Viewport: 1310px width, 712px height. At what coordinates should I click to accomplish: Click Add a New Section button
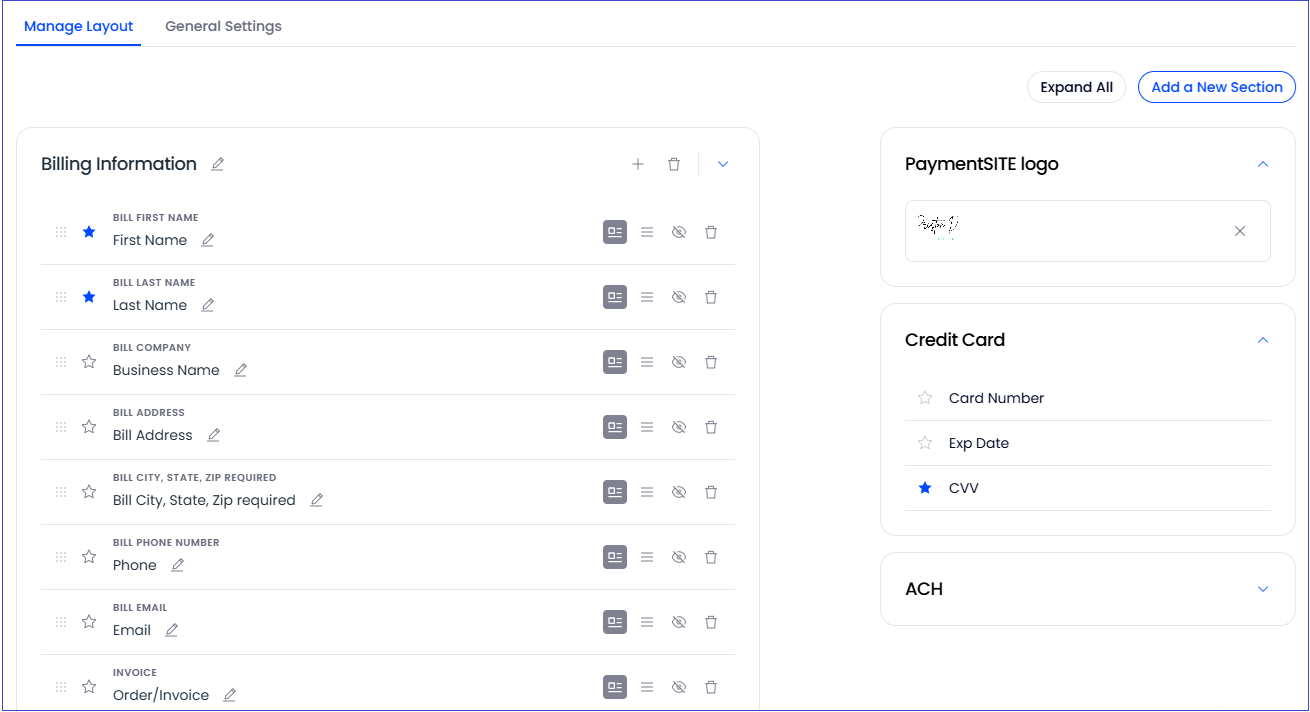pyautogui.click(x=1217, y=87)
